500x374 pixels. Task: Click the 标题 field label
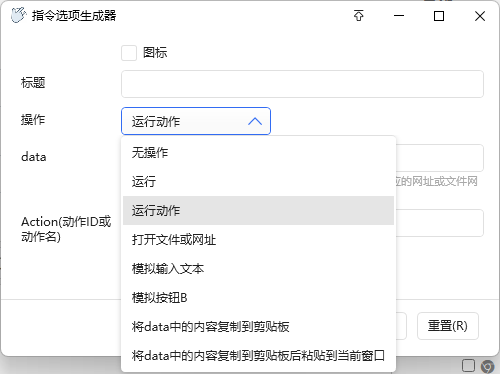click(x=33, y=82)
